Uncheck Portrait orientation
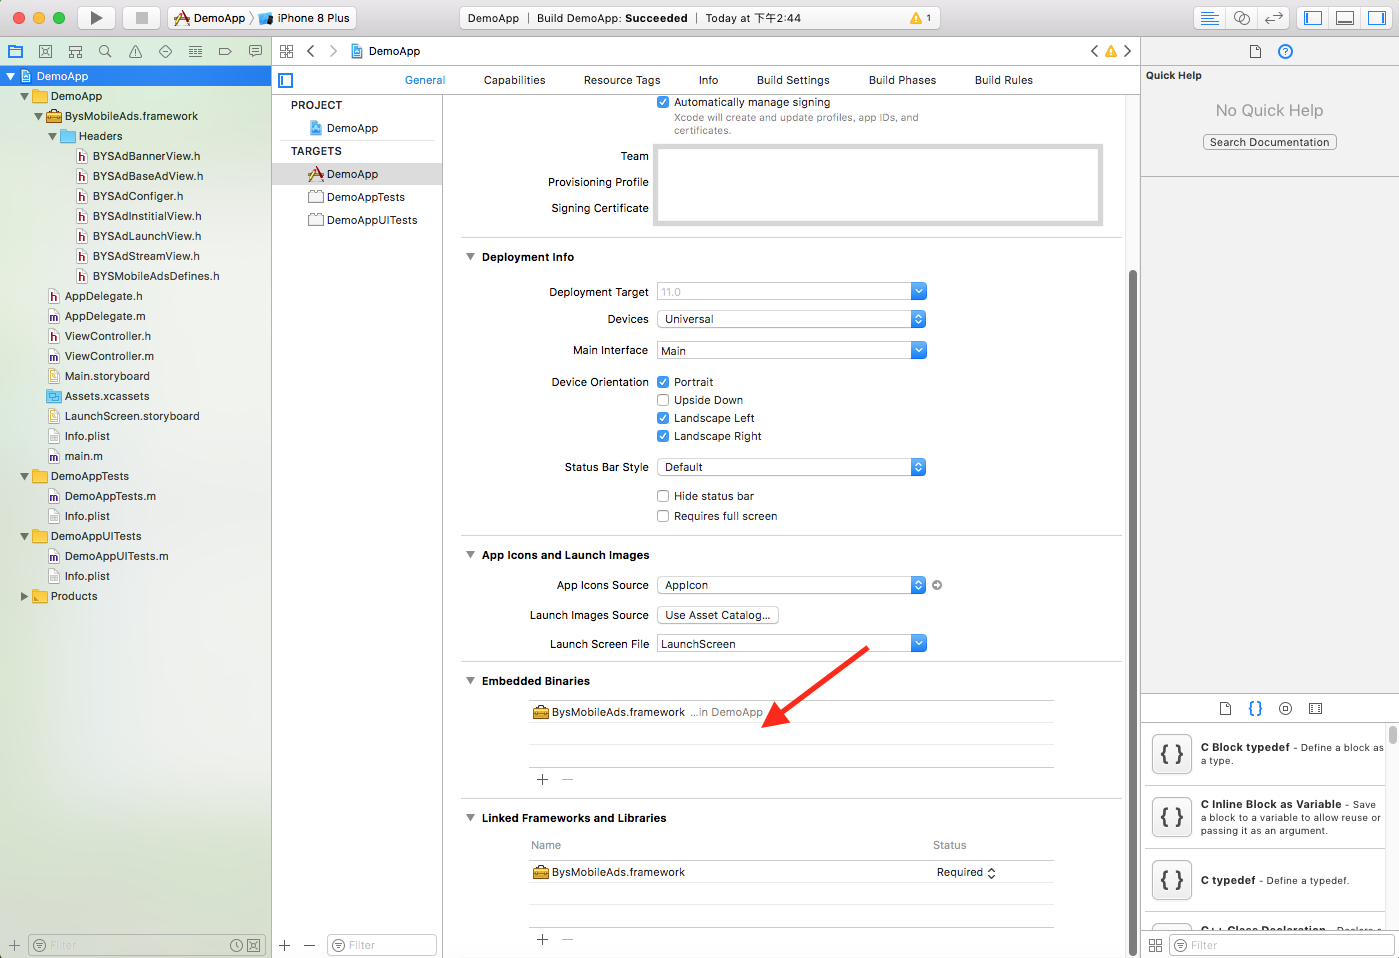 point(663,382)
